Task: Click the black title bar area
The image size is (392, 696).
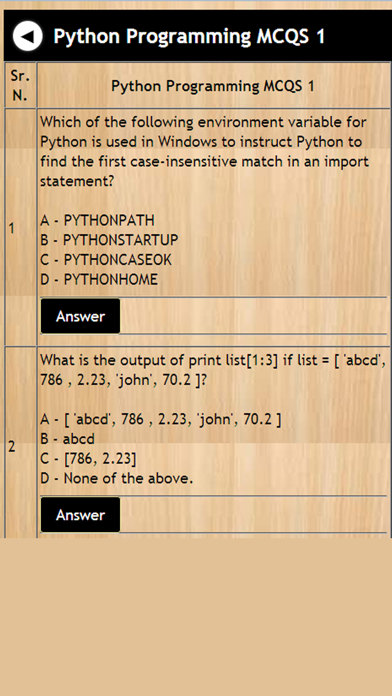Action: tap(198, 36)
